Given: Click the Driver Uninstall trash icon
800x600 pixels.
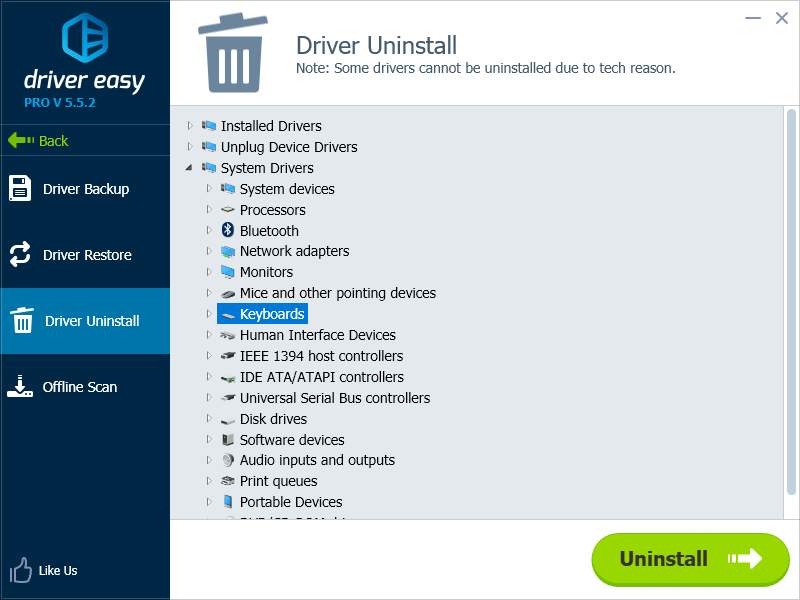Looking at the screenshot, I should pyautogui.click(x=23, y=320).
